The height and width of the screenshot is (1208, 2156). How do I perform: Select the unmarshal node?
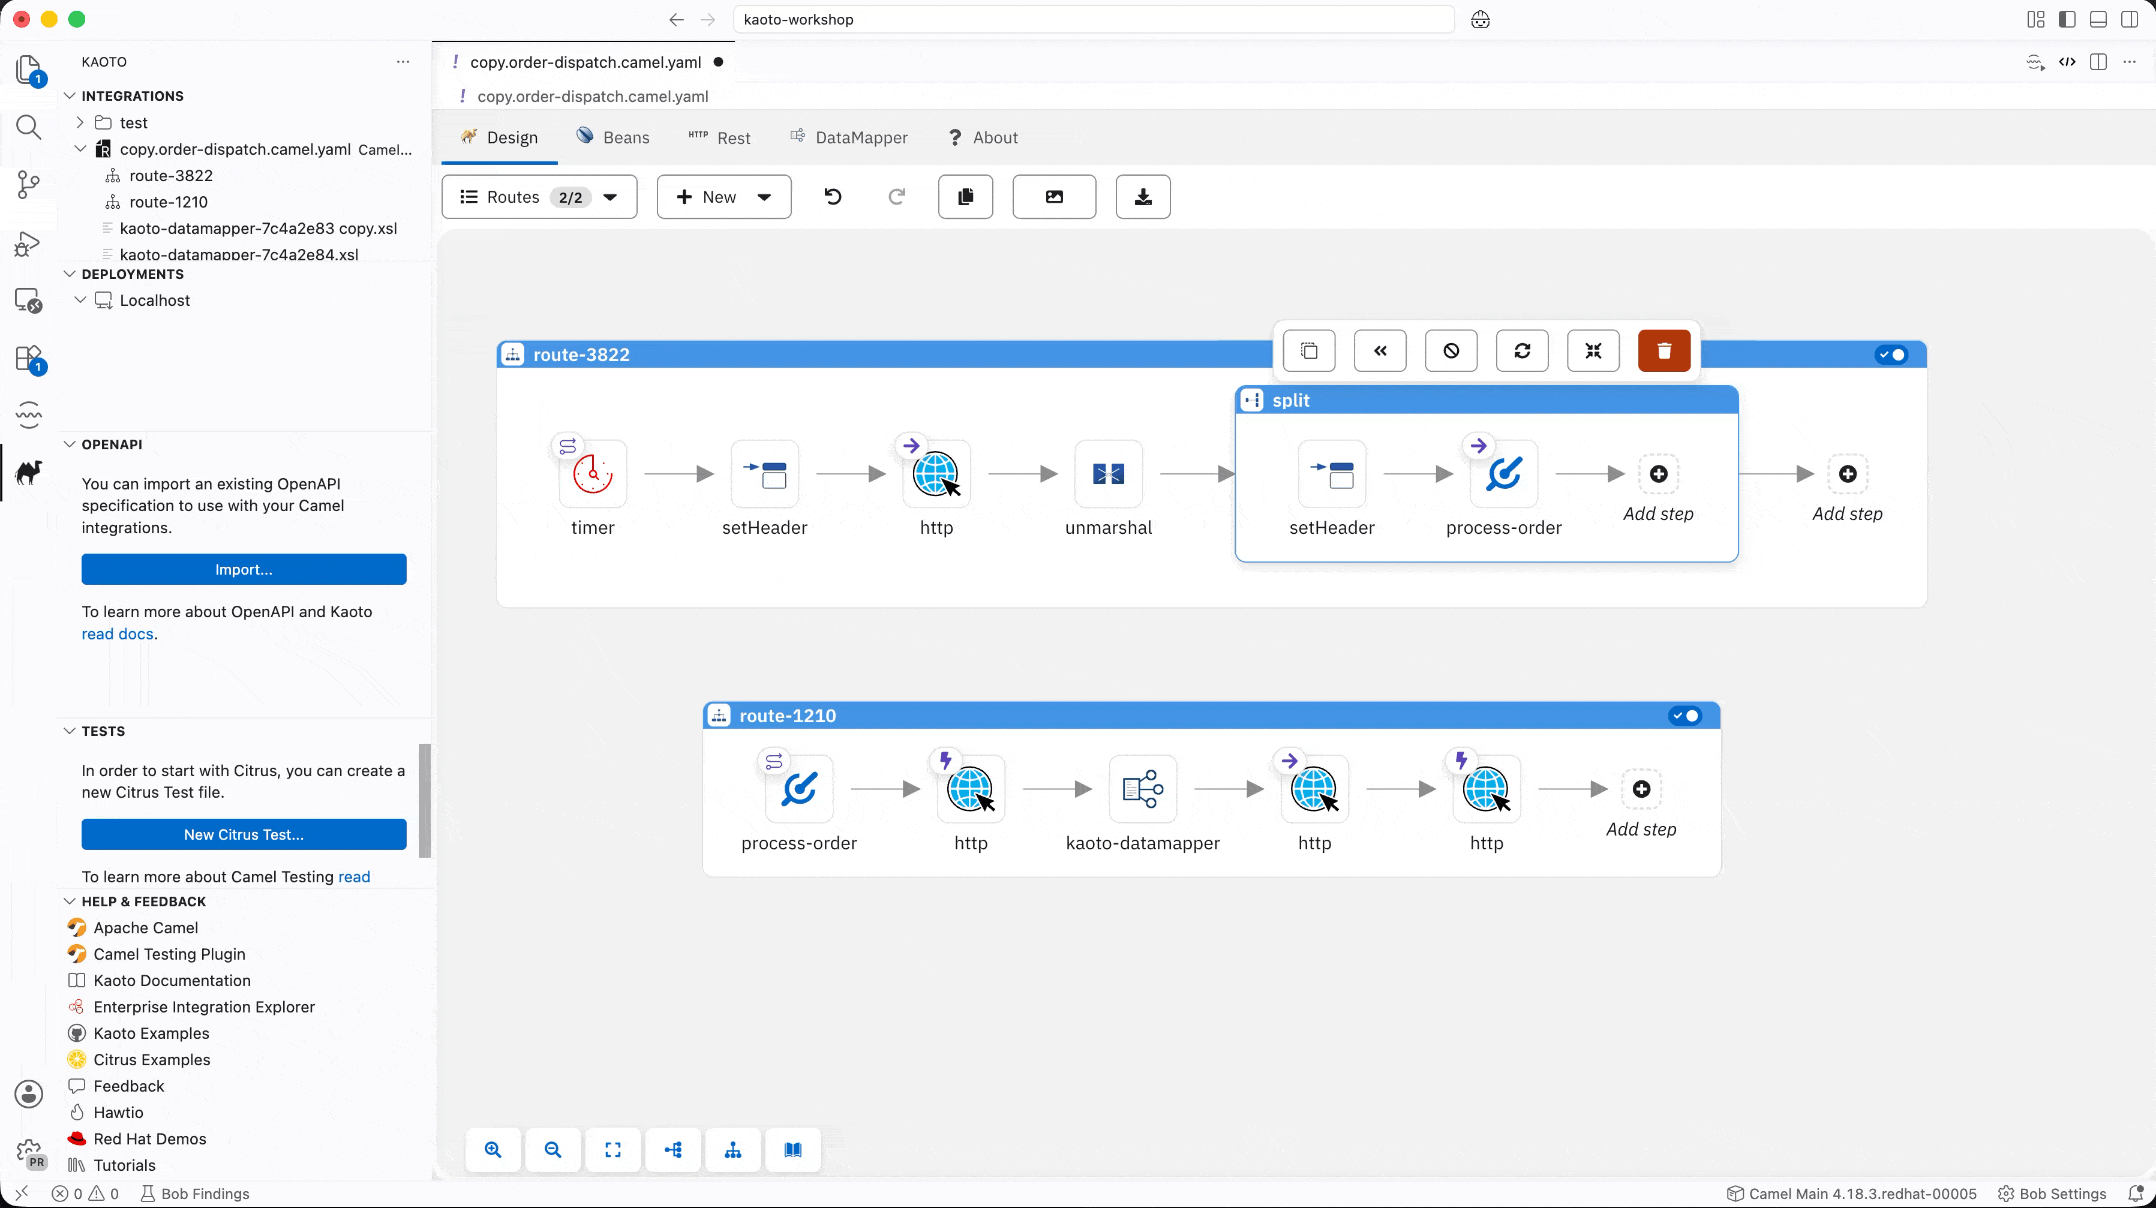[1108, 474]
